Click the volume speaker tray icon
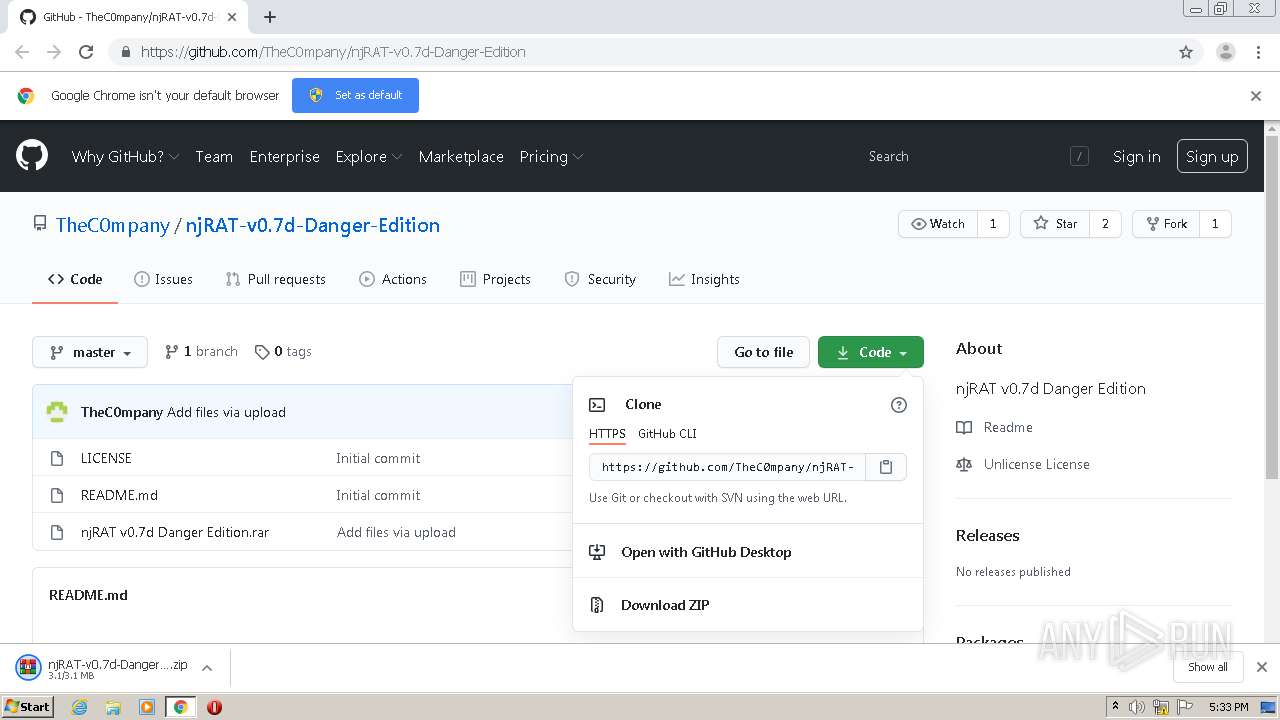The height and width of the screenshot is (720, 1280). click(1137, 707)
